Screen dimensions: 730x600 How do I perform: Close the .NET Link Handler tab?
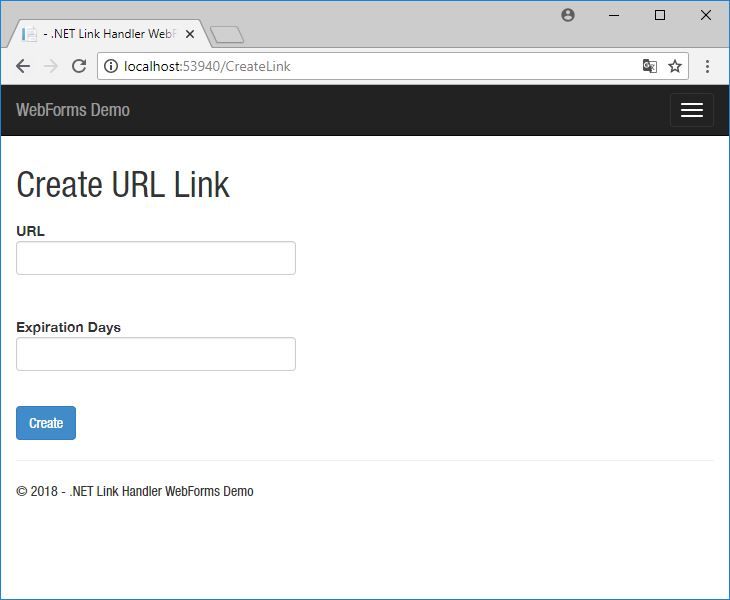tap(189, 34)
